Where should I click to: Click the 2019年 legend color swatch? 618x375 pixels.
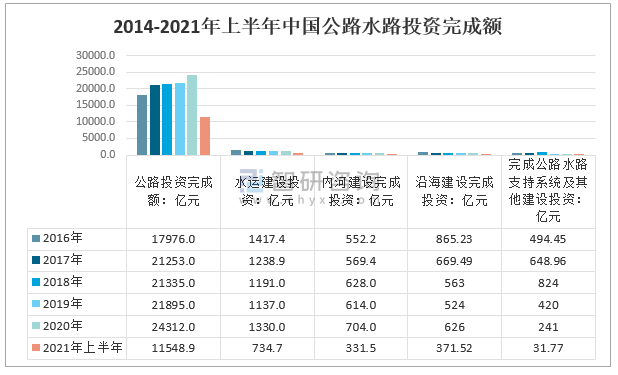(x=36, y=304)
